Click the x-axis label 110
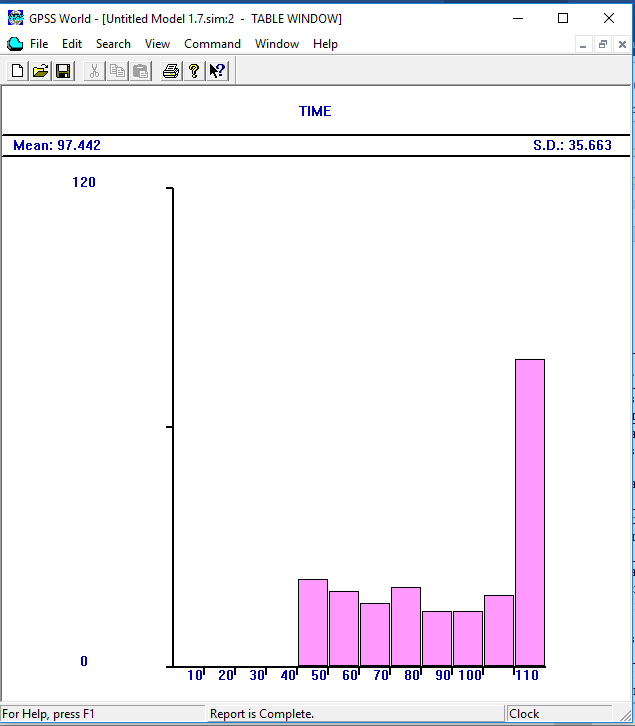This screenshot has width=635, height=726. point(527,675)
